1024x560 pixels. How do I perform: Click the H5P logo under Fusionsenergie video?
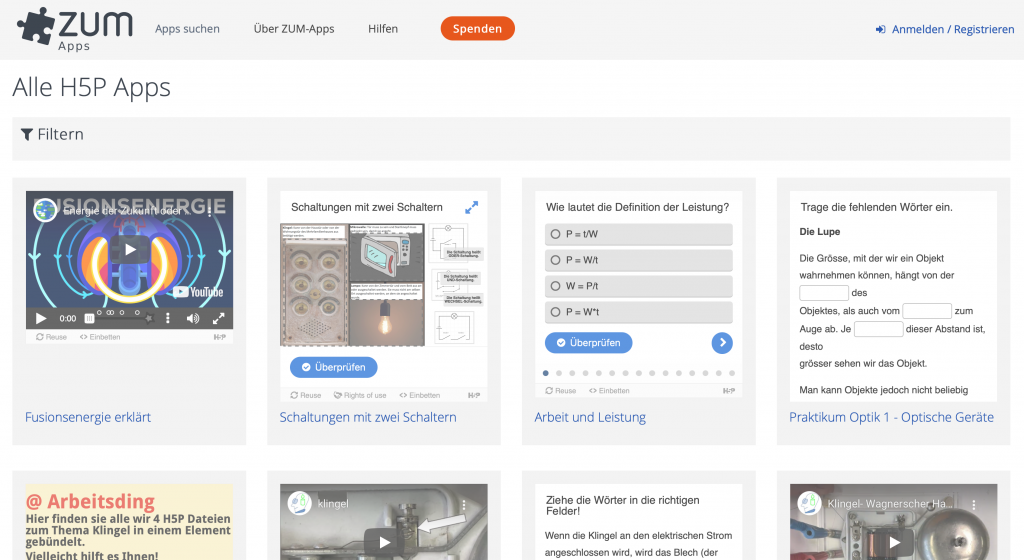click(x=221, y=337)
